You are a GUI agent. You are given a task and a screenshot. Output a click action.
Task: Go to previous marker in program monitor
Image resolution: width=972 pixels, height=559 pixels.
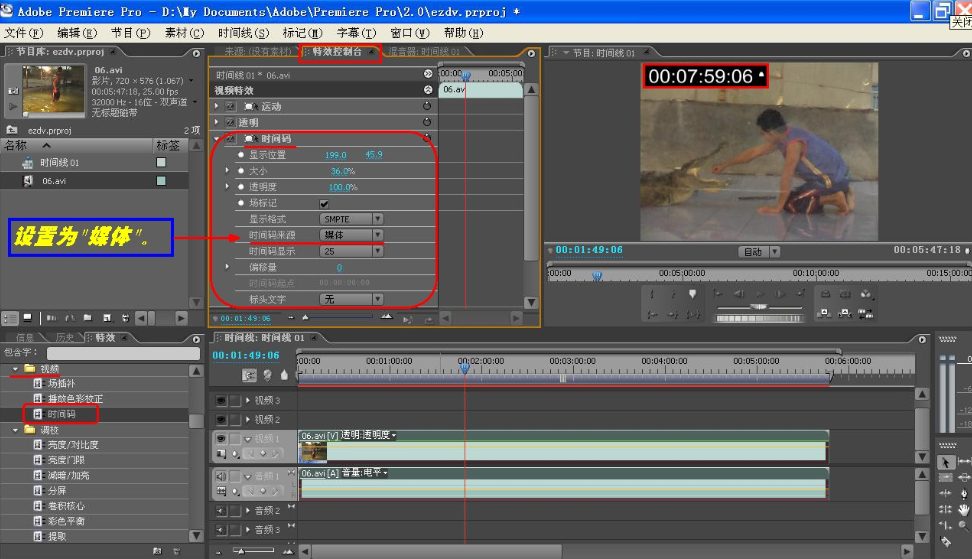(718, 294)
